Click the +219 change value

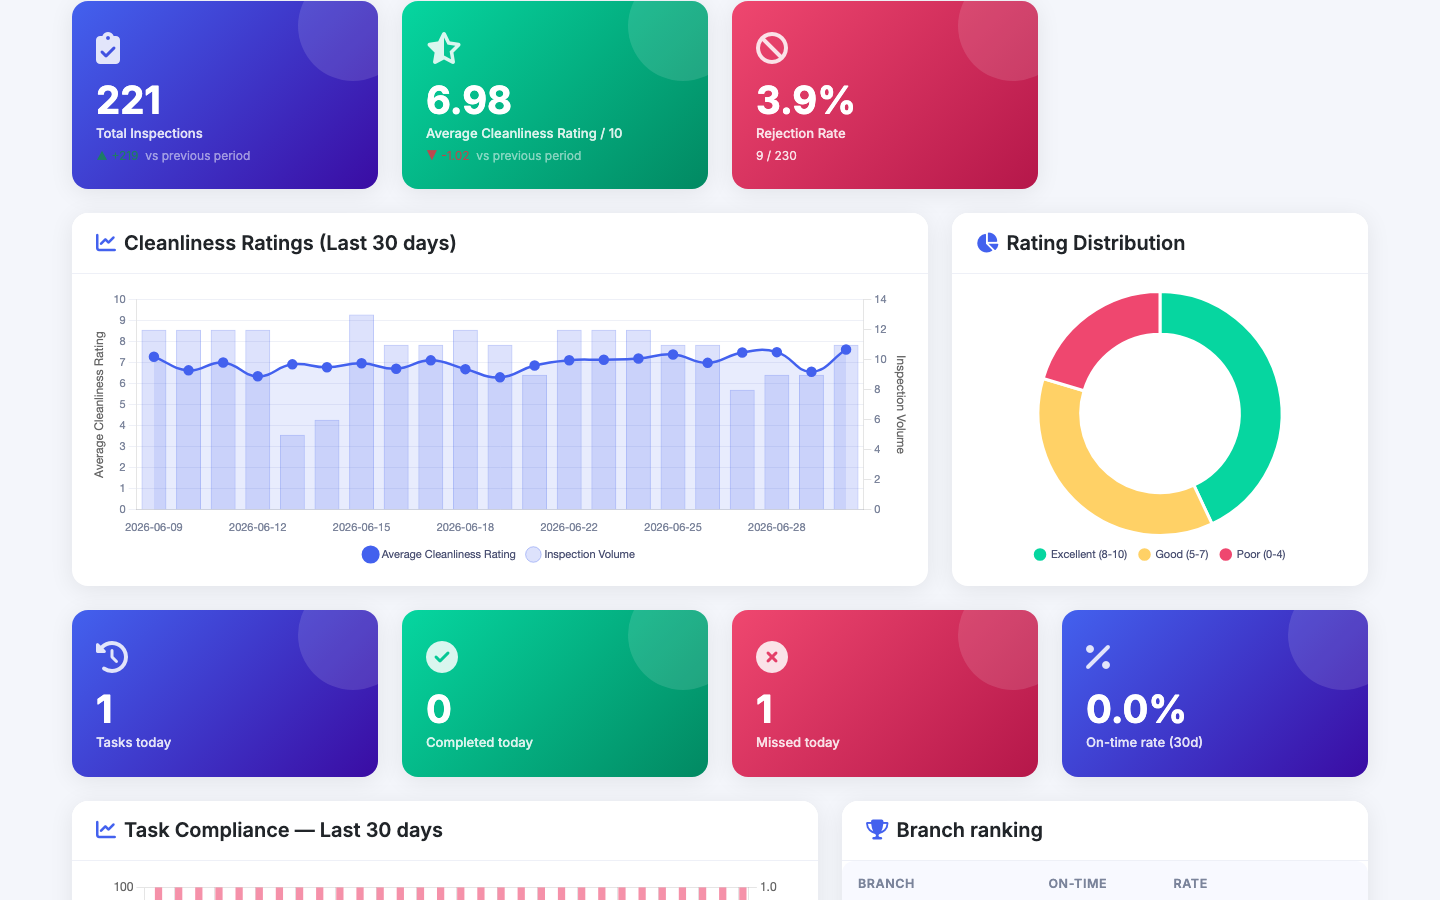tap(125, 156)
